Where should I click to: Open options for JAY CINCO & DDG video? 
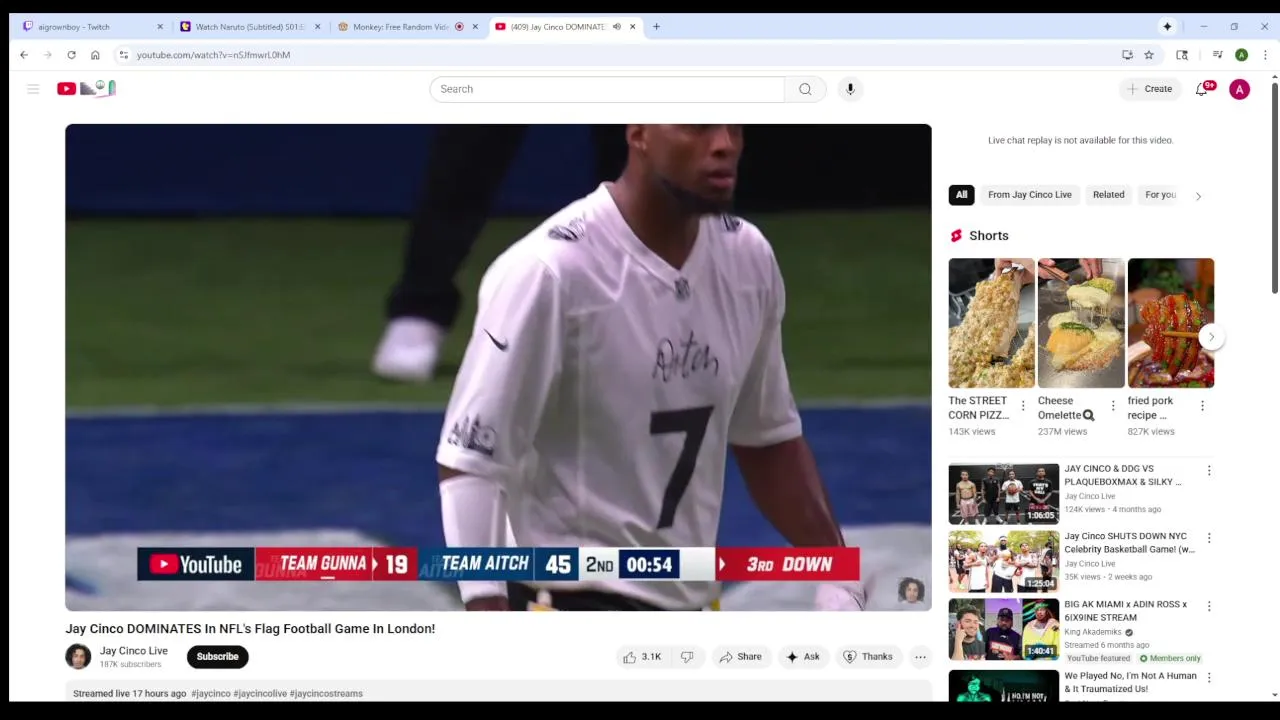coord(1209,470)
